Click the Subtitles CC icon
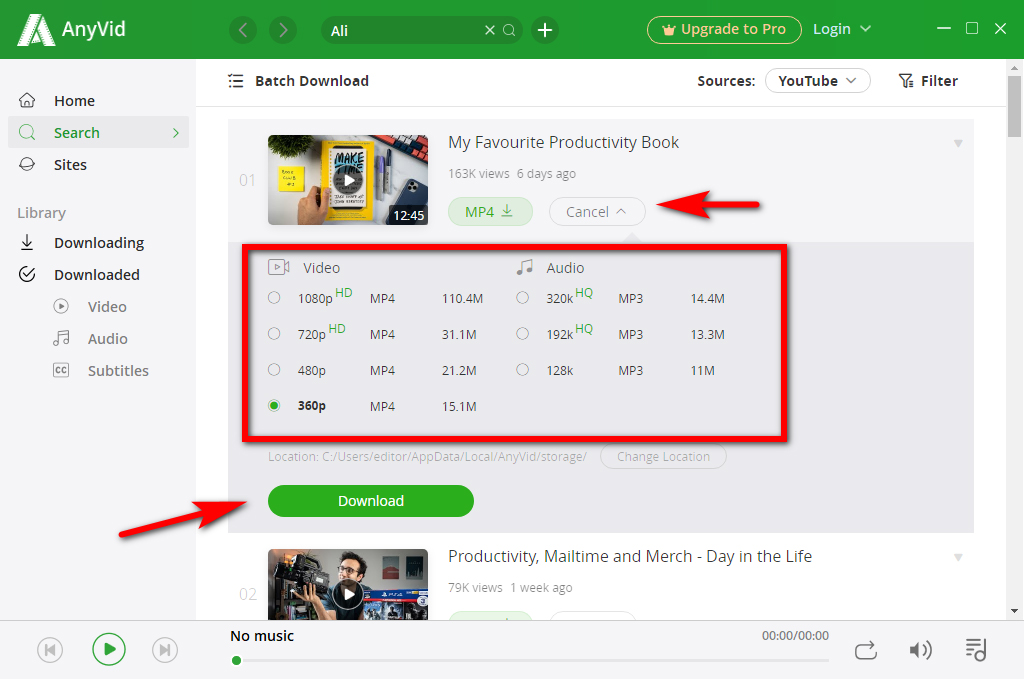1024x679 pixels. click(61, 370)
